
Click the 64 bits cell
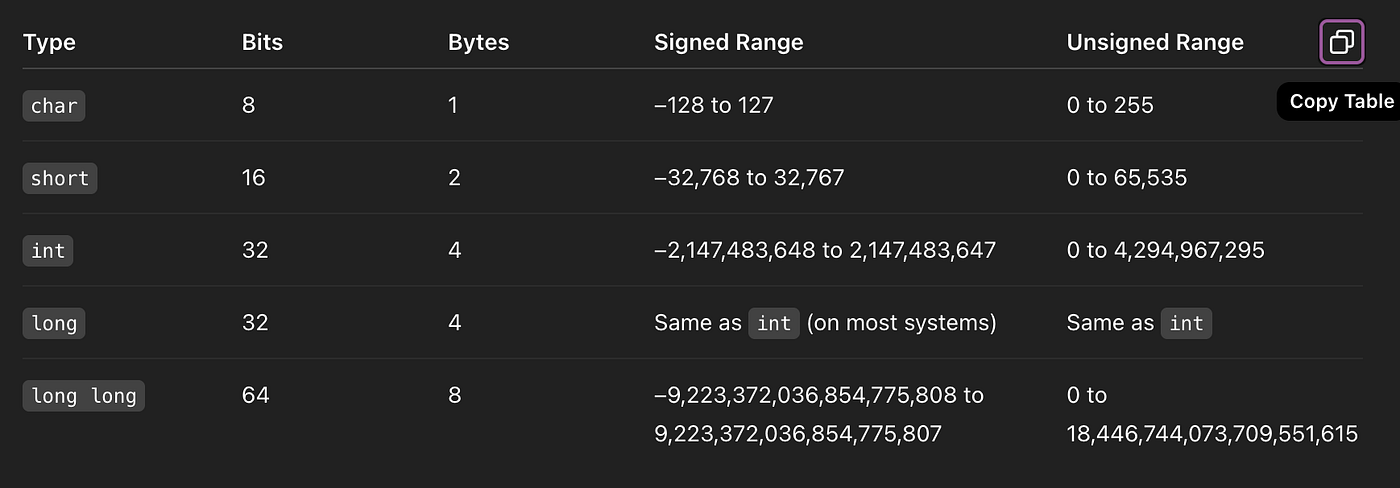256,395
